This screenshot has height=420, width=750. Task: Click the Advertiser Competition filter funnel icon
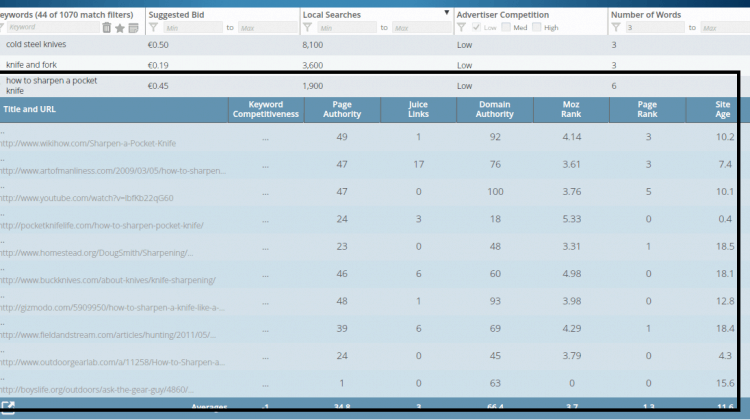pos(461,27)
